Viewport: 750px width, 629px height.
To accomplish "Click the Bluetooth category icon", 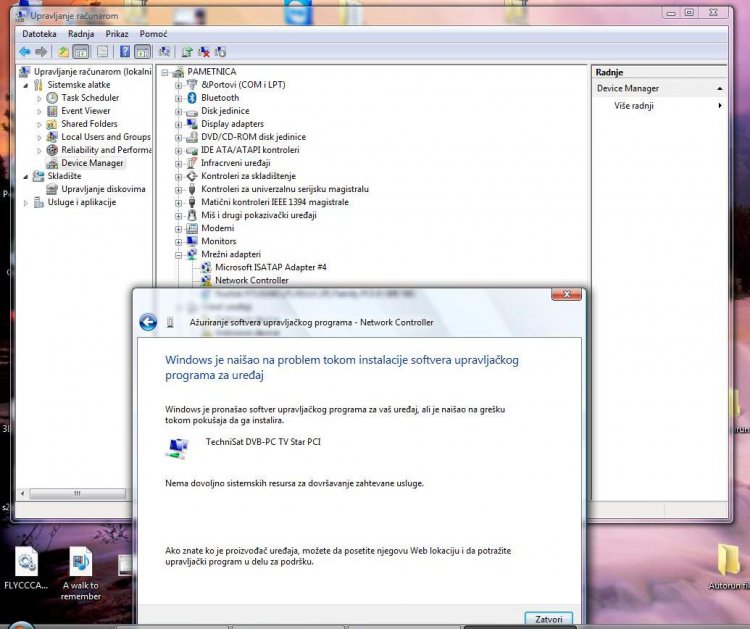I will click(192, 98).
